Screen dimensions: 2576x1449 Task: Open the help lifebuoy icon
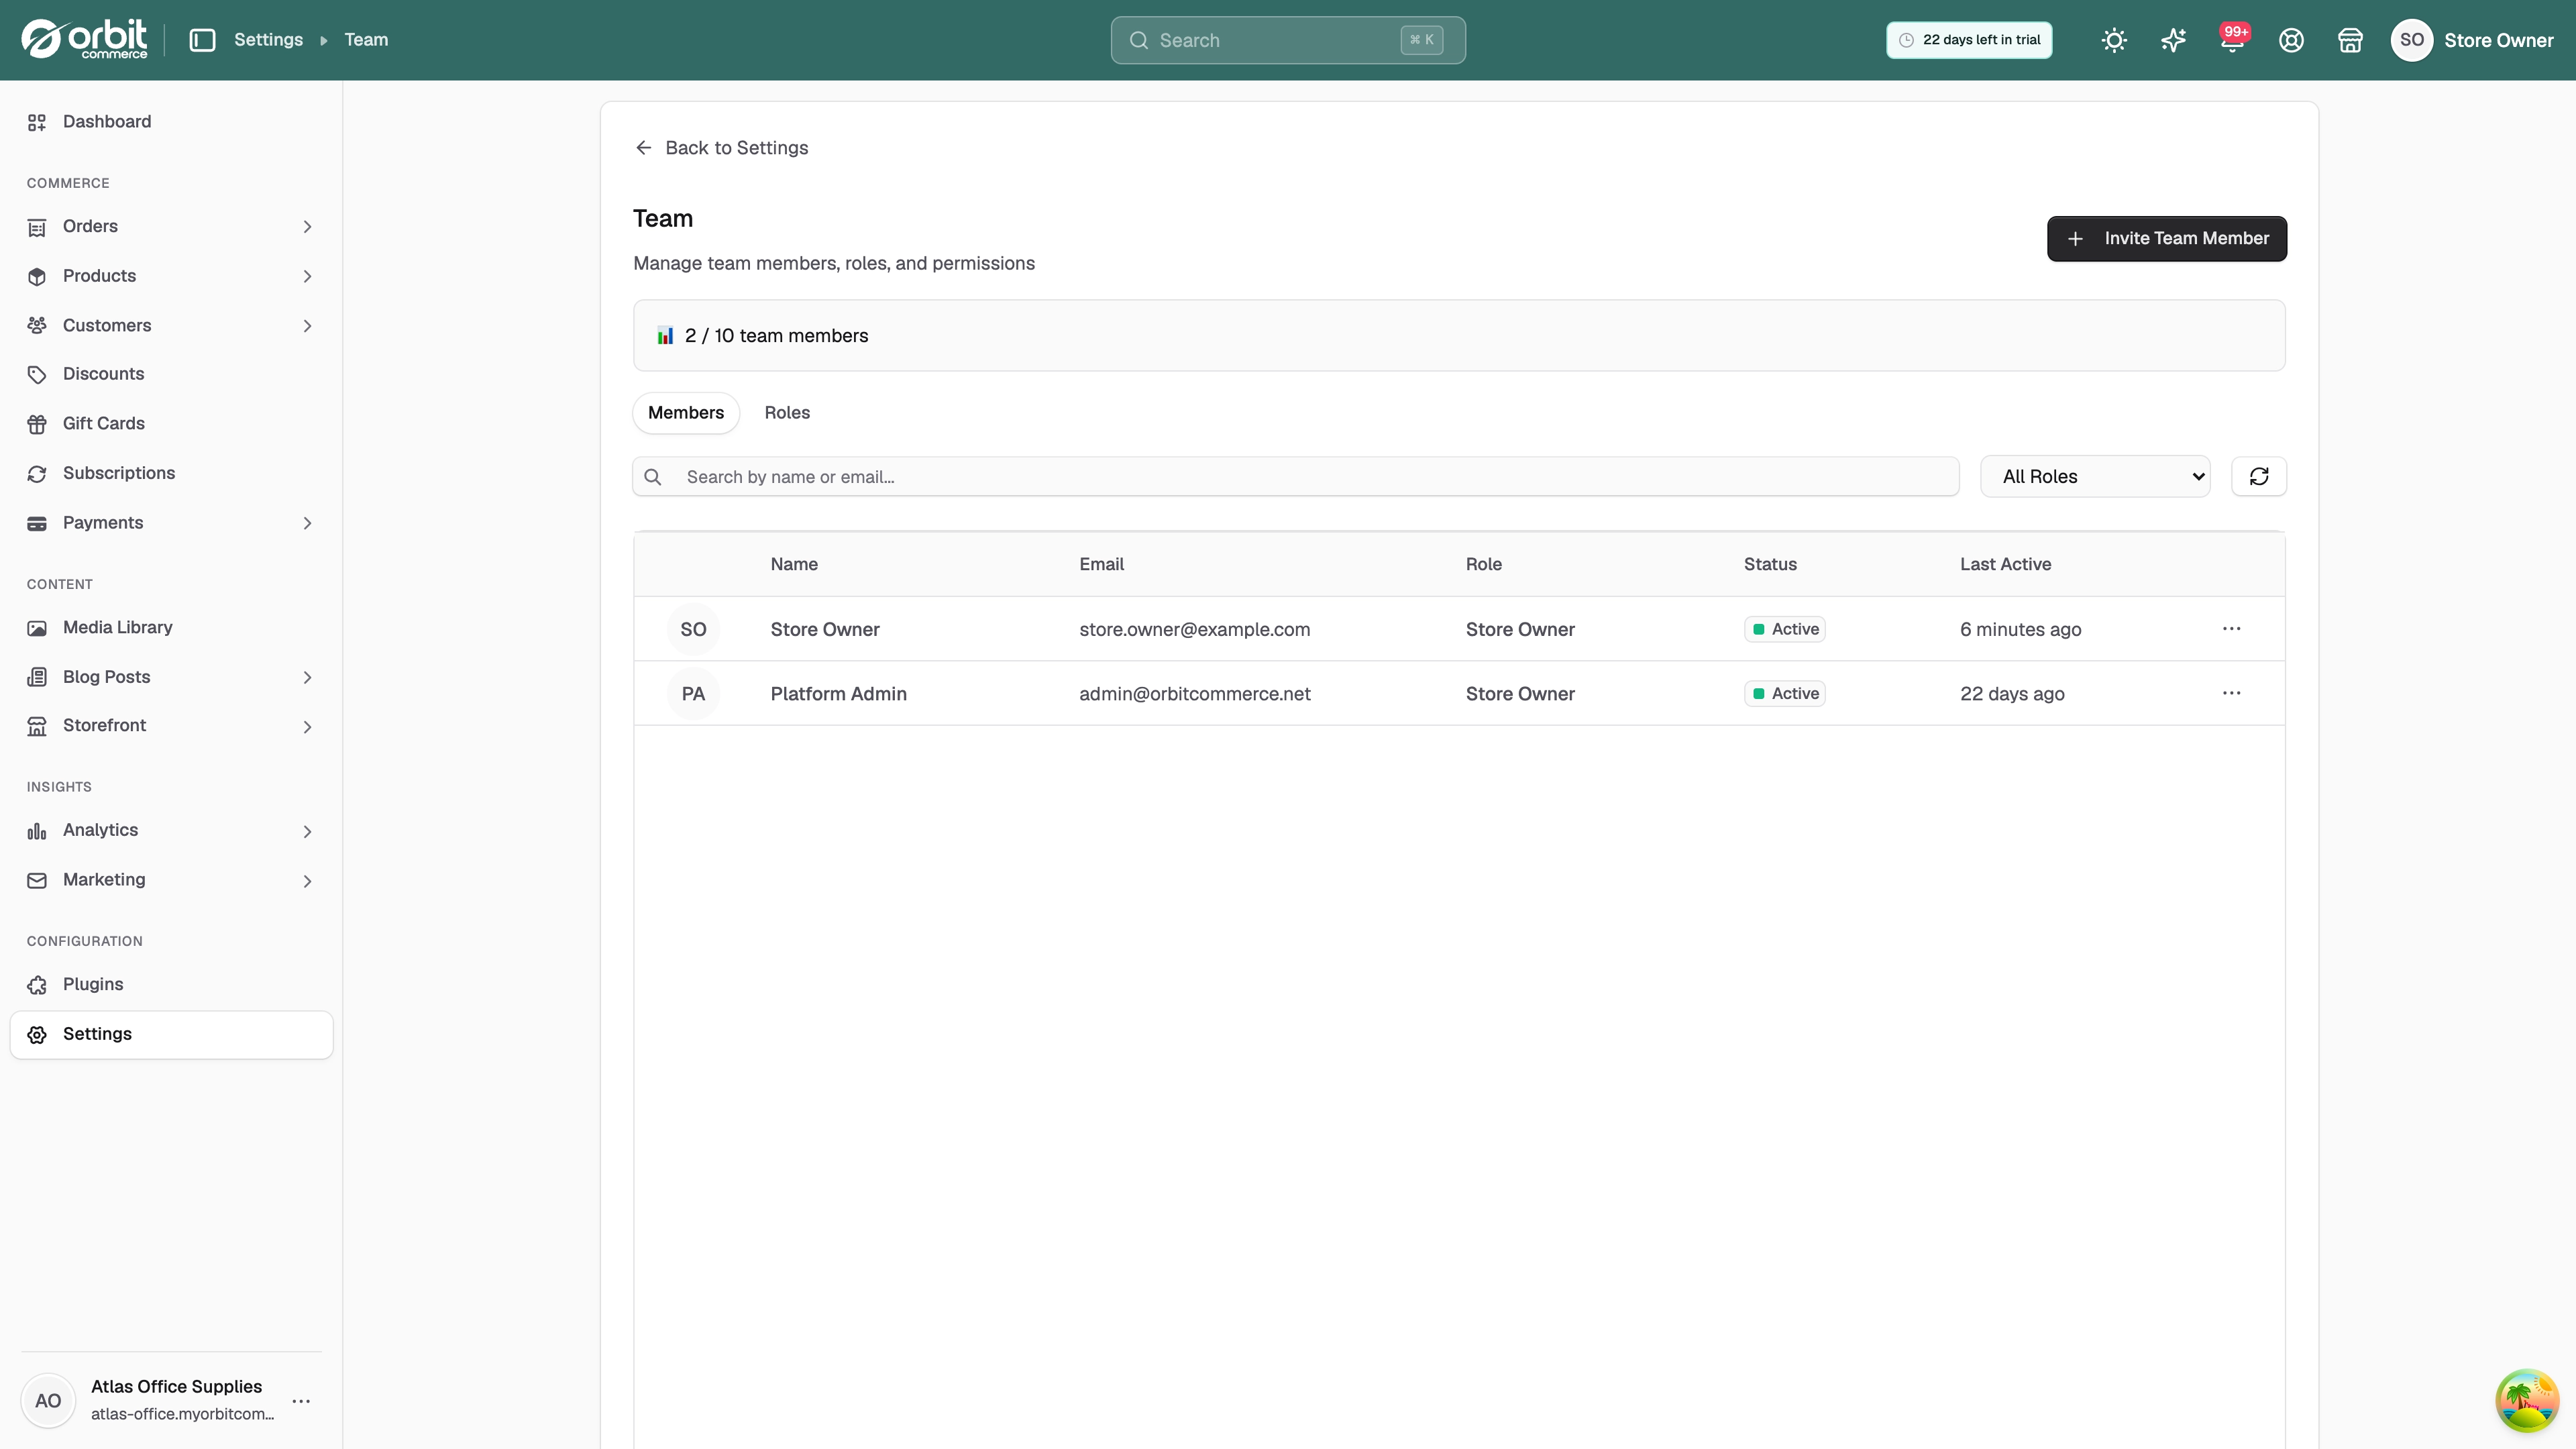coord(2291,40)
